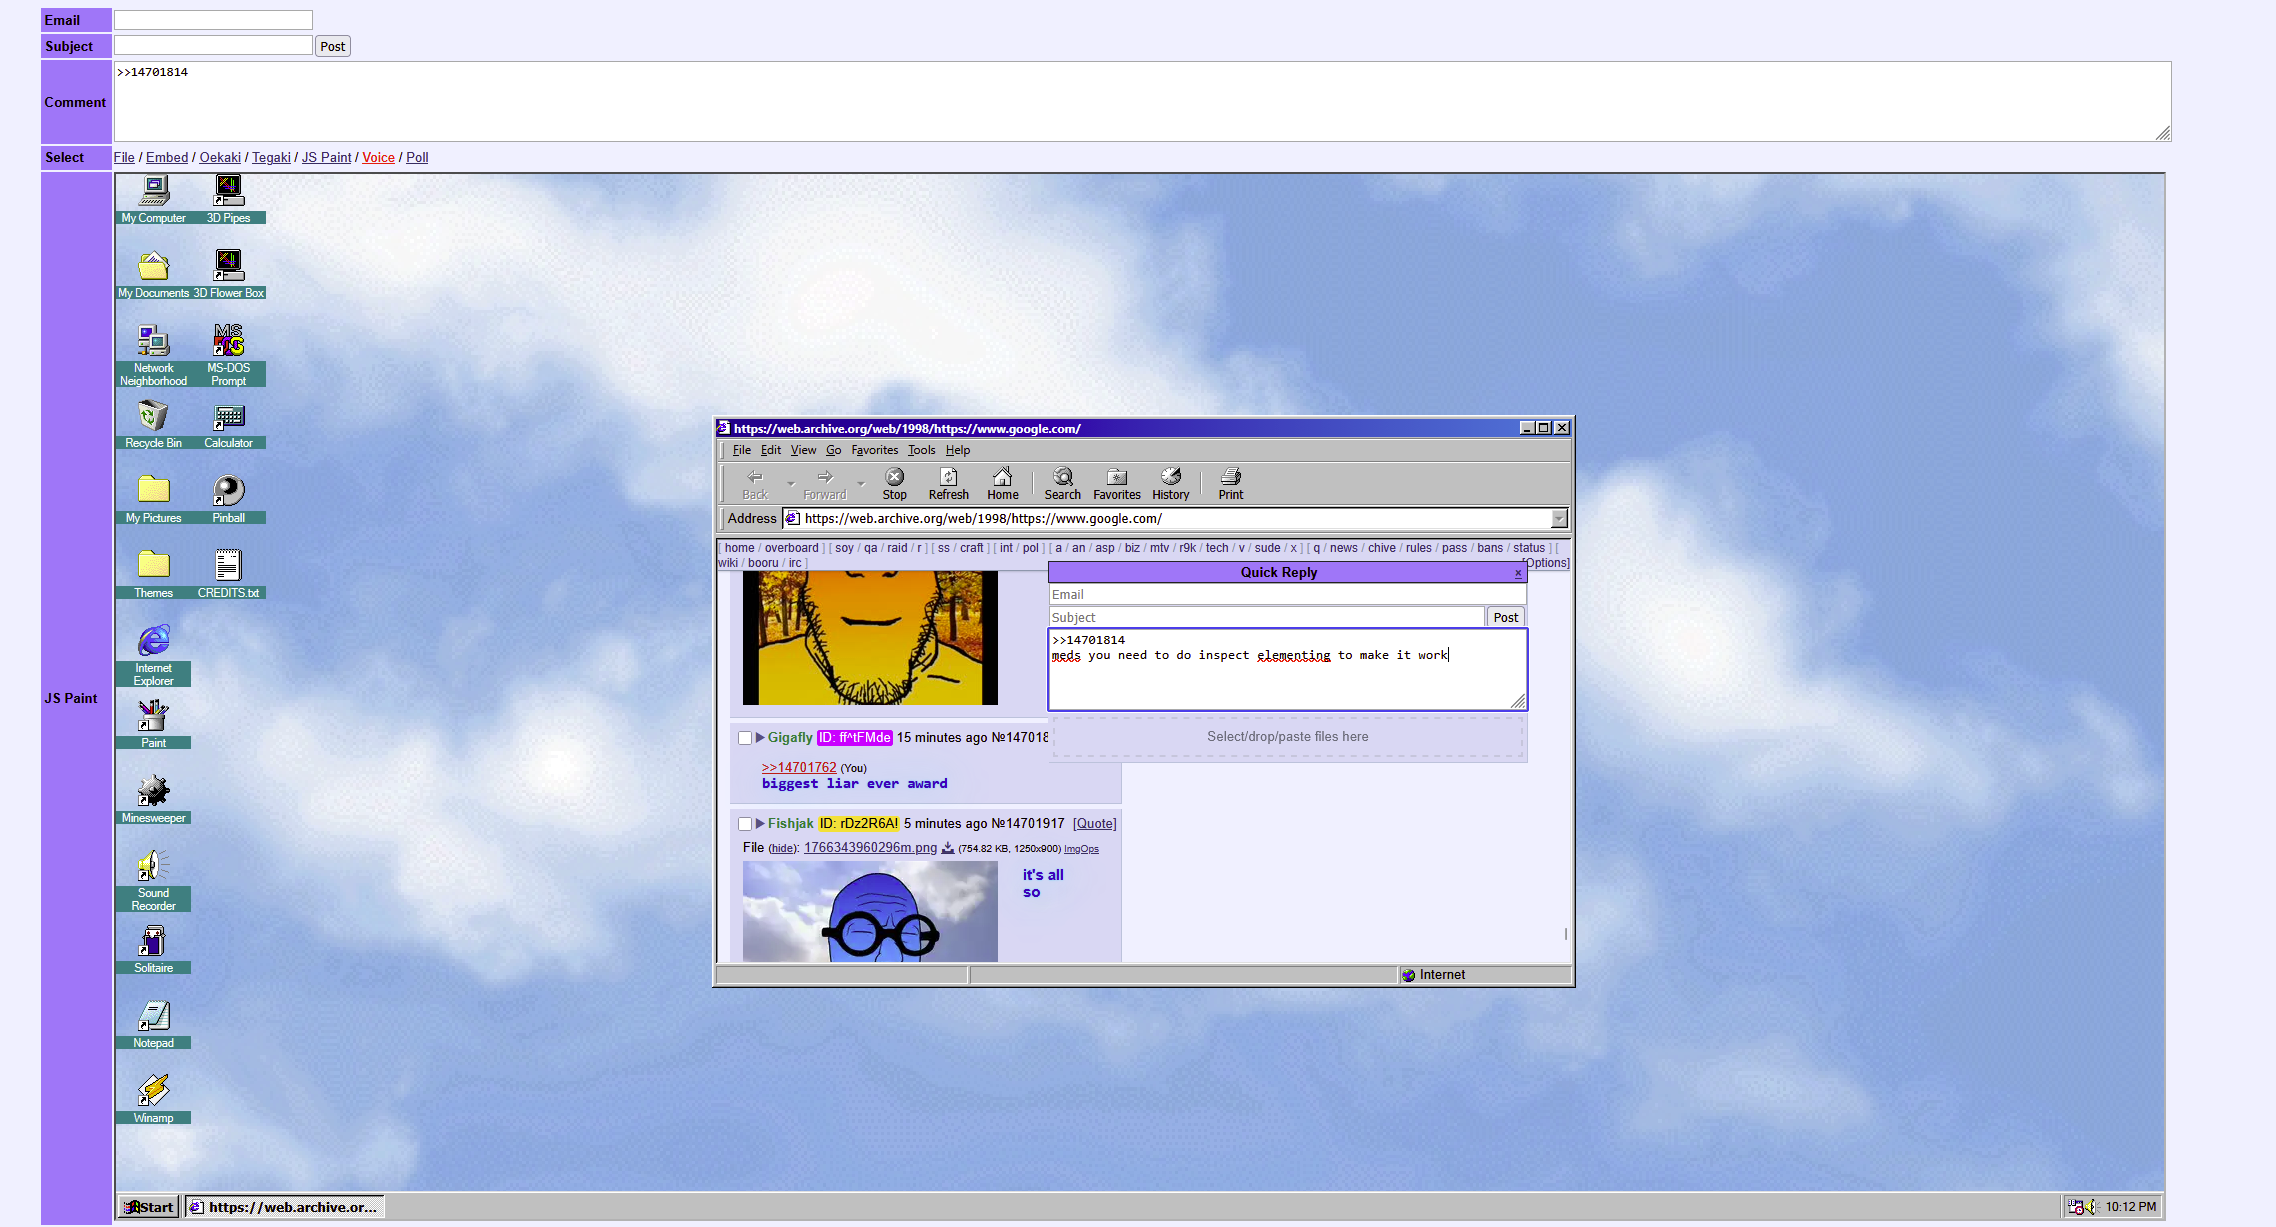
Task: Open the MS-DOS Prompt icon
Action: point(228,341)
